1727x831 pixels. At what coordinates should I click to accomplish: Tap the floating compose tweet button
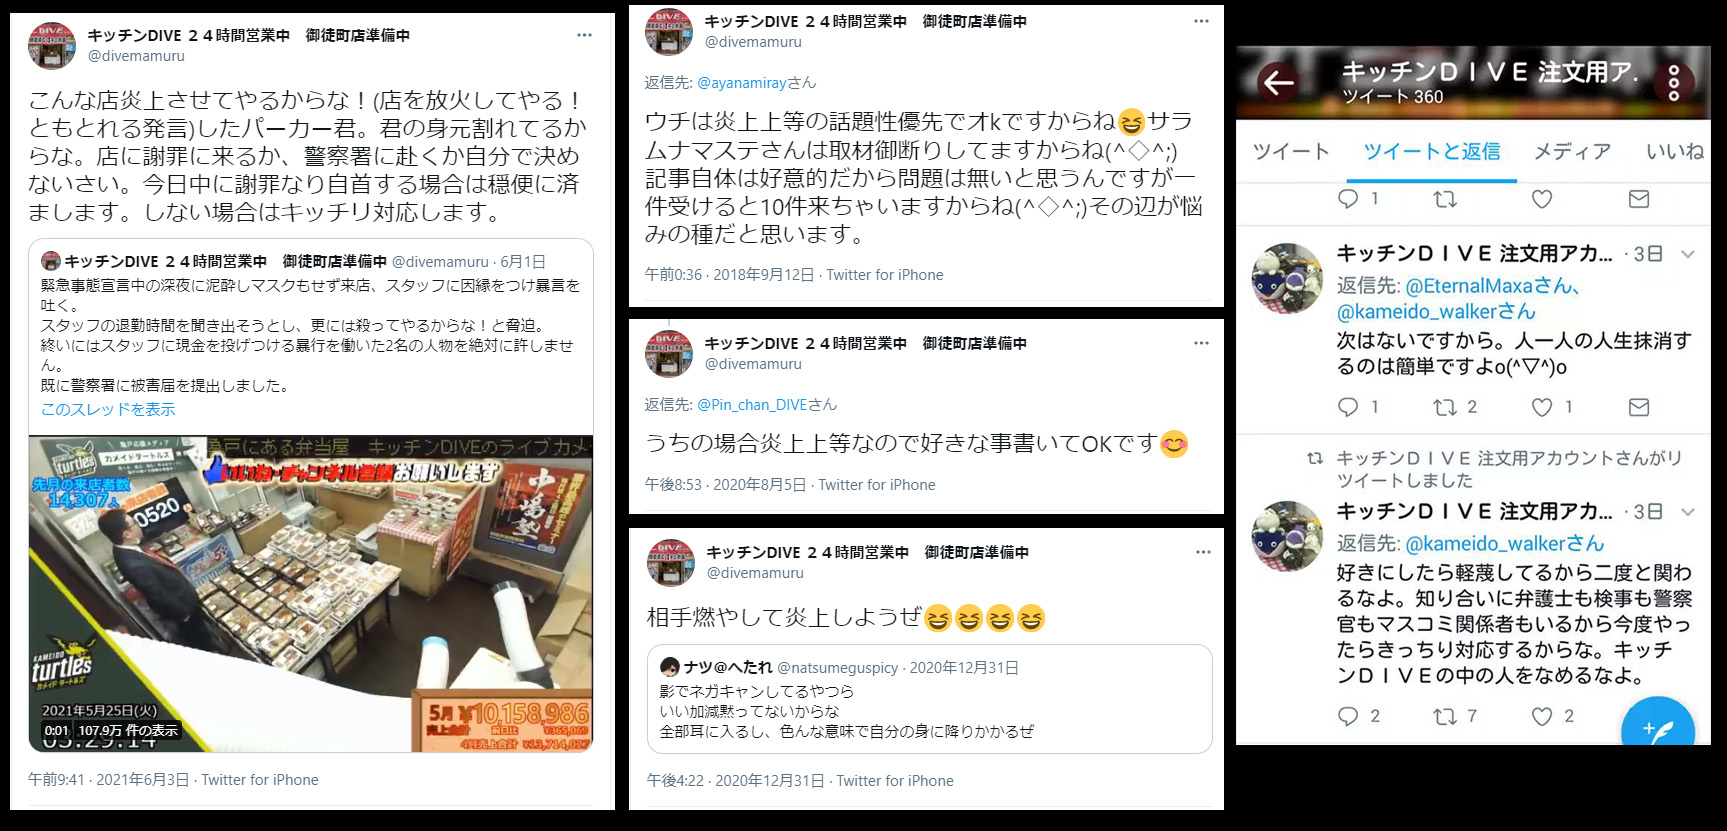[1657, 728]
